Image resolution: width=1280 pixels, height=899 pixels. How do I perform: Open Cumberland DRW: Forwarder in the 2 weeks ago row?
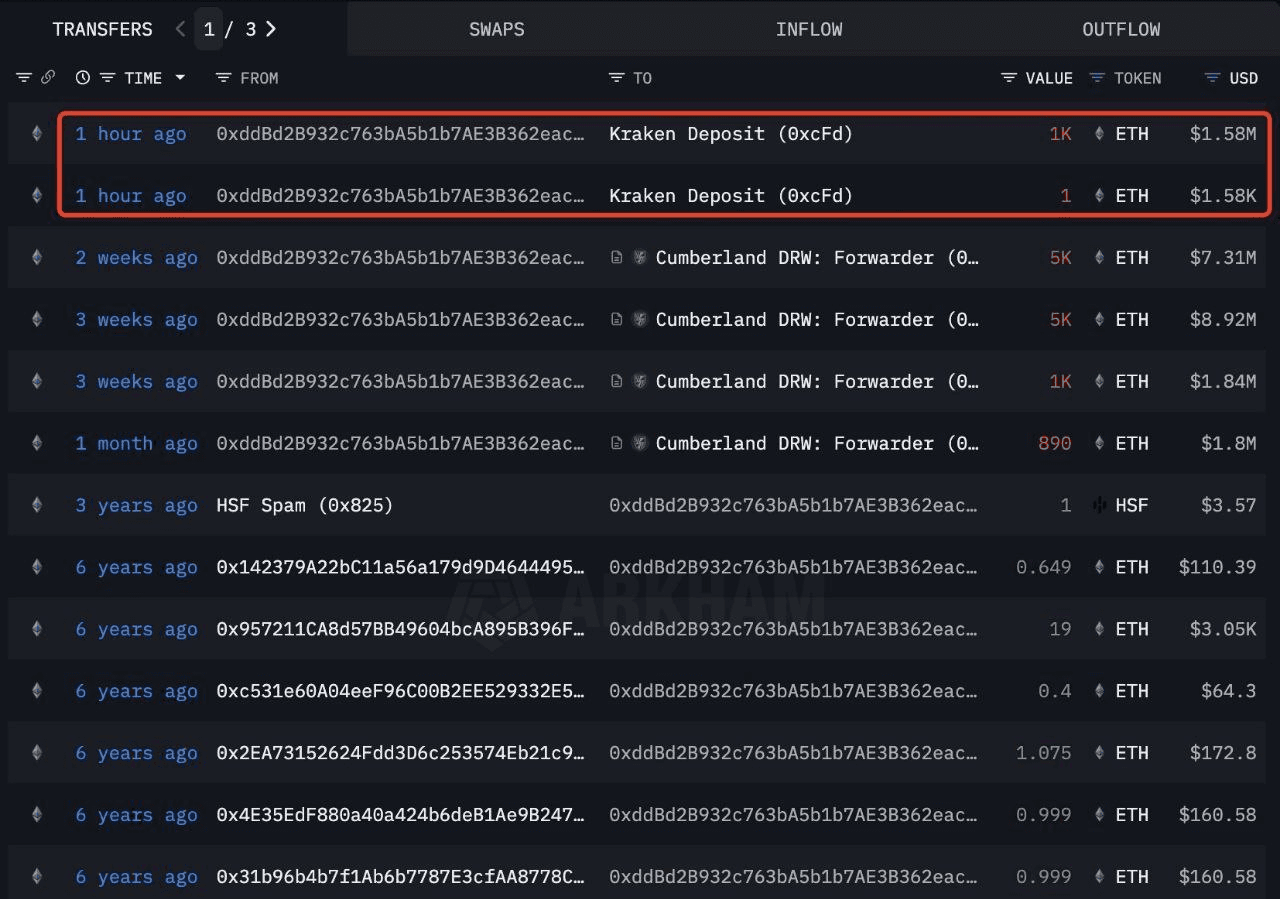tap(817, 257)
